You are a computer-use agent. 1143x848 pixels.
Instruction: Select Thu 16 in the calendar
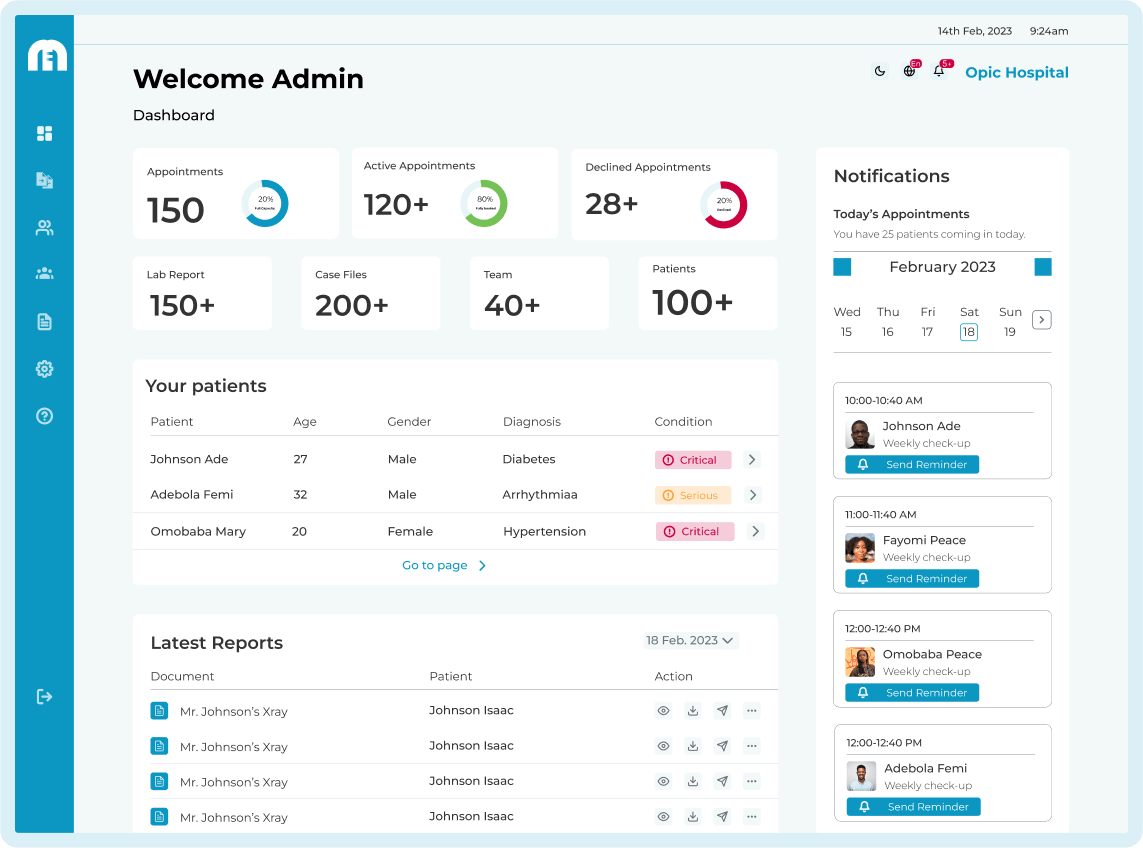(887, 331)
